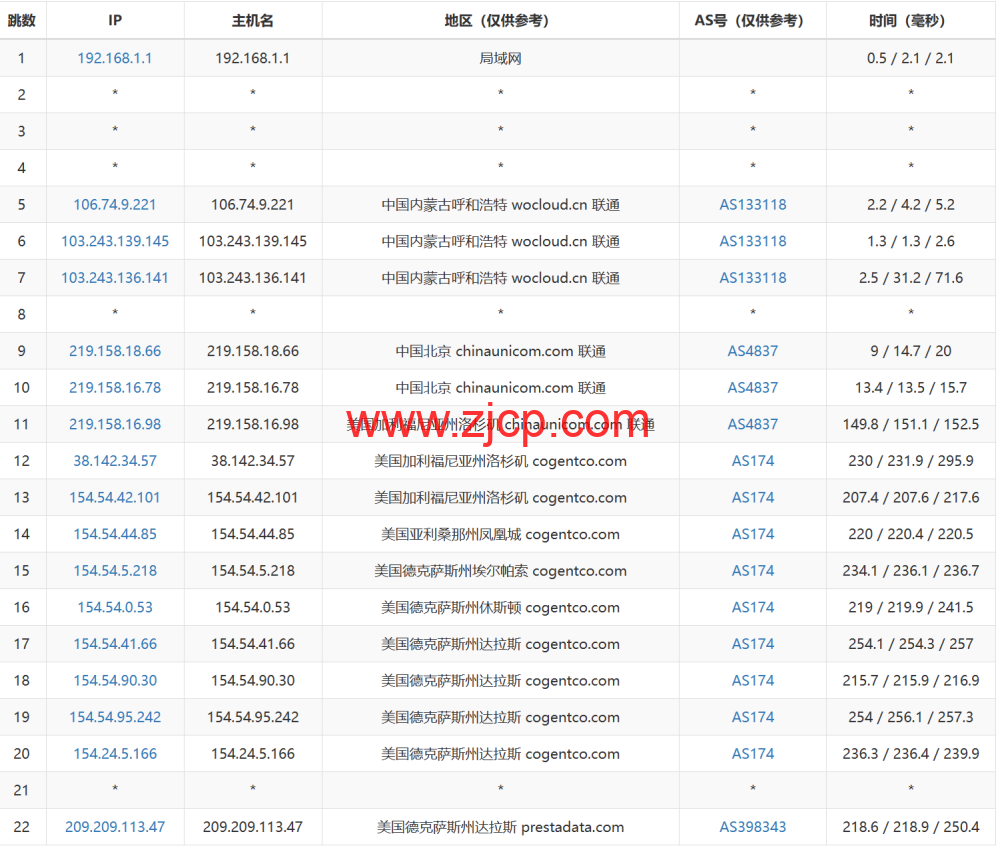Screen dimensions: 1000x848
Task: Click the 219.158.18.66 IP link
Action: tap(115, 351)
